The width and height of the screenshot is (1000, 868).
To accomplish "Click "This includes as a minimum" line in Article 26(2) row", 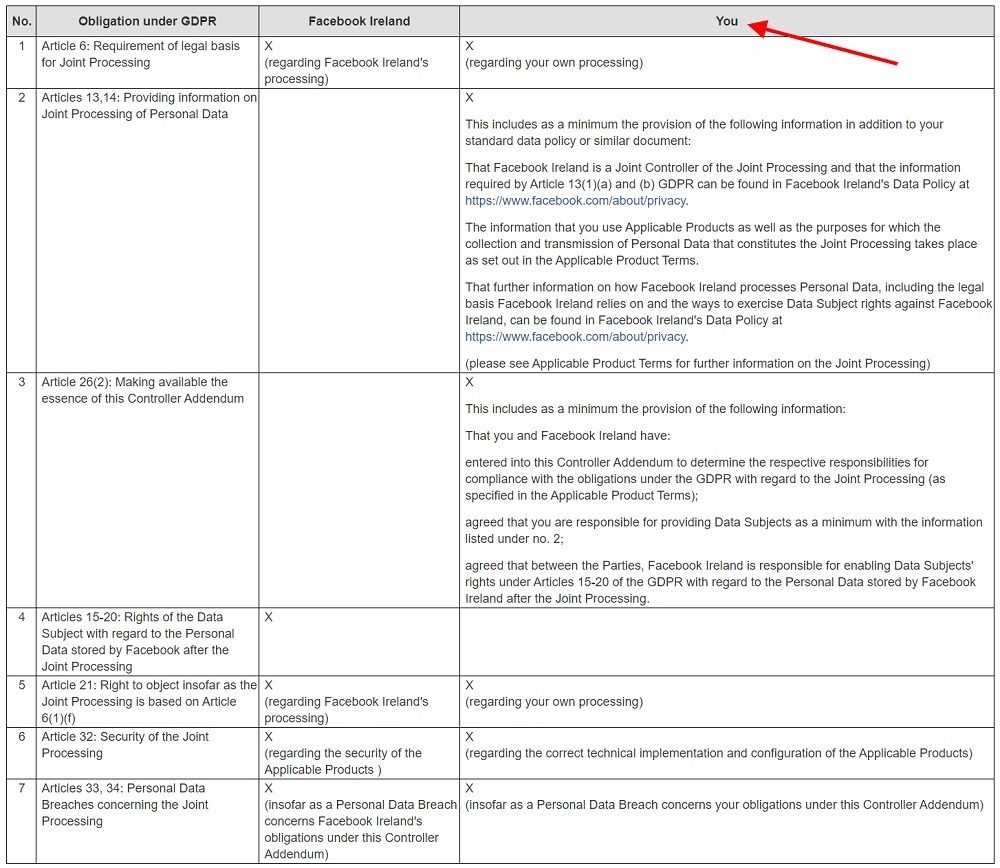I will point(655,409).
